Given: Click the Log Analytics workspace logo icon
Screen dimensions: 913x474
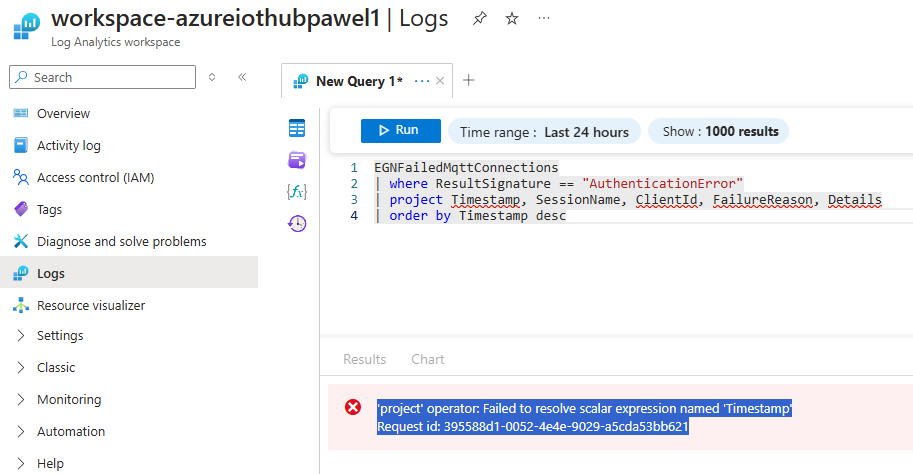Looking at the screenshot, I should [26, 26].
